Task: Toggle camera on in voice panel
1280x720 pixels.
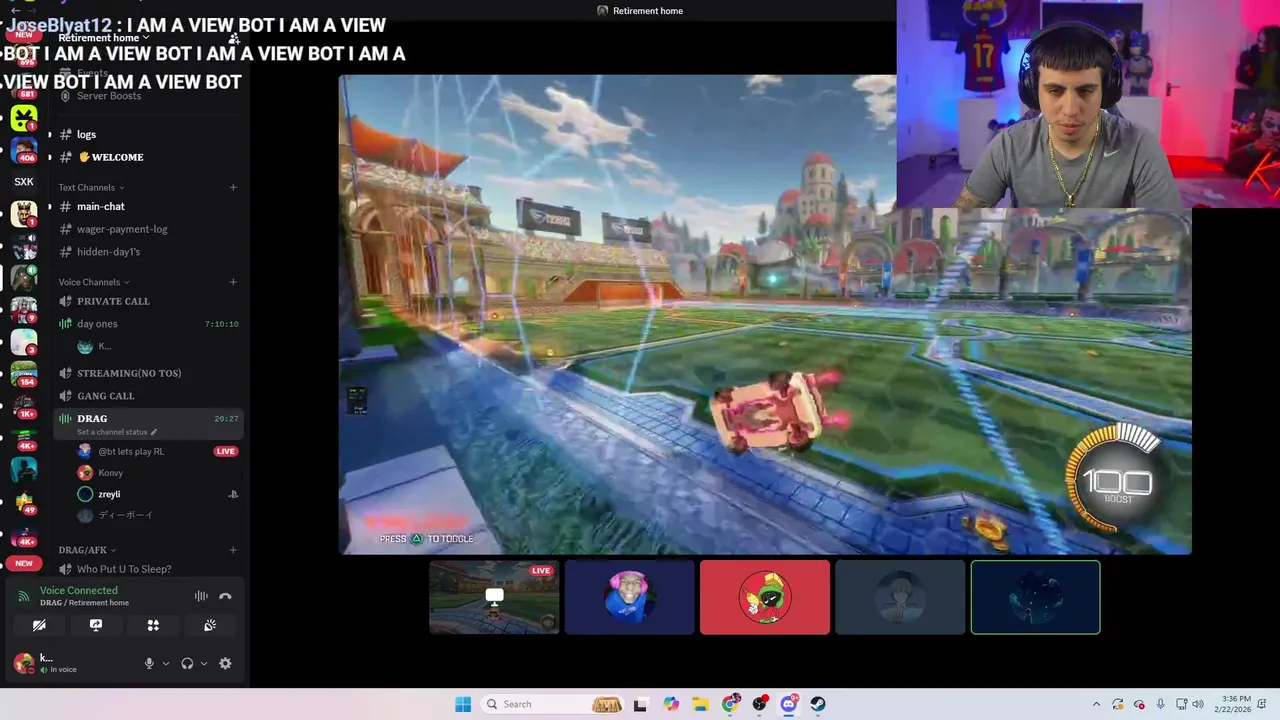Action: [39, 625]
